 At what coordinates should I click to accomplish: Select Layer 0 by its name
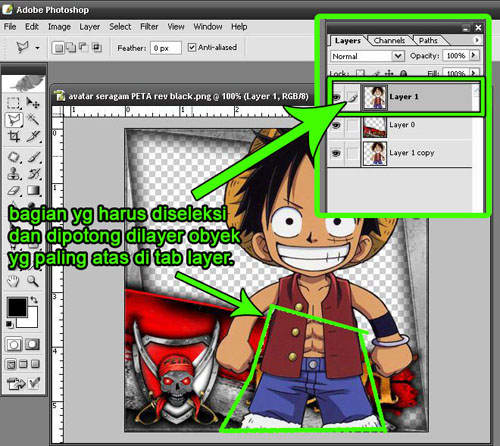[x=402, y=125]
